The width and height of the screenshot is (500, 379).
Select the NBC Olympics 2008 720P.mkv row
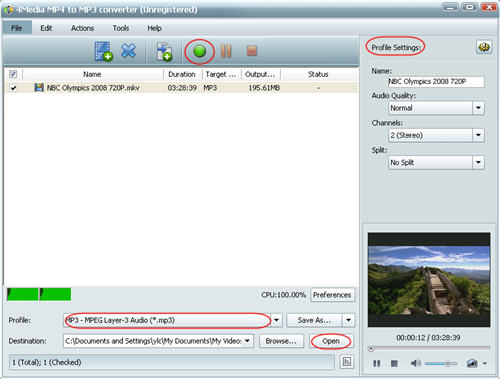click(x=181, y=88)
